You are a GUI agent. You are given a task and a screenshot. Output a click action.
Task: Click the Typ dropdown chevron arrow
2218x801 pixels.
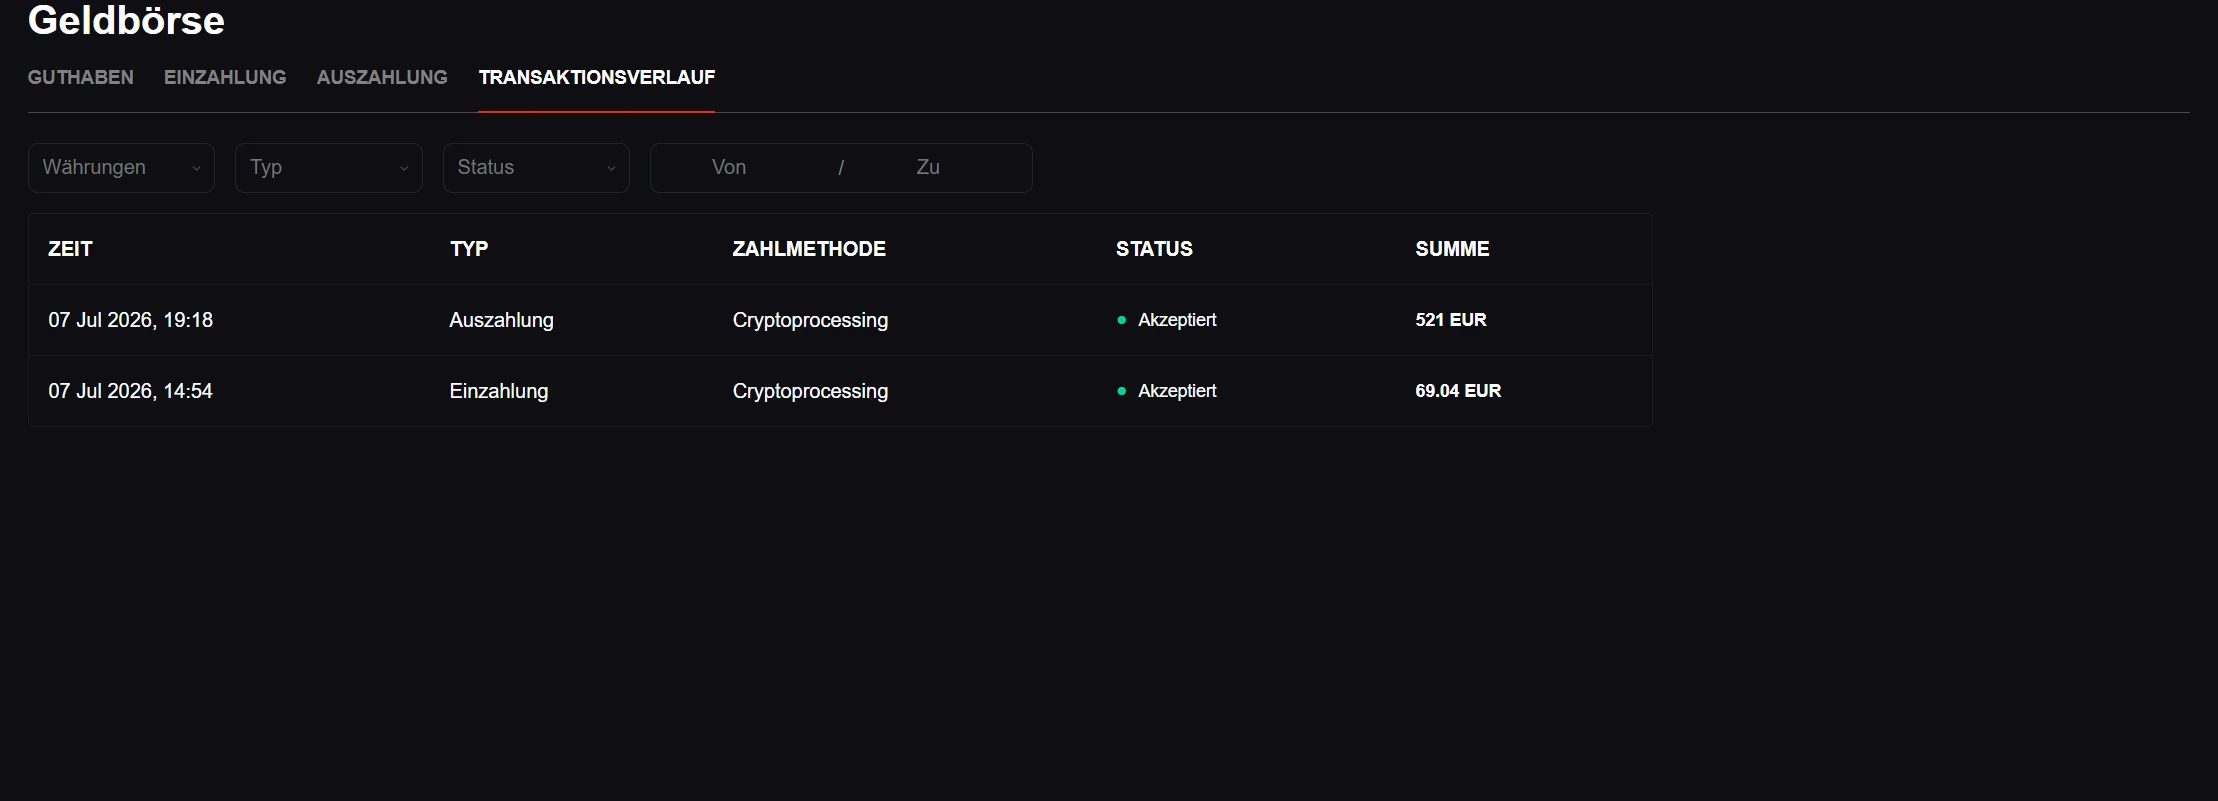click(x=404, y=168)
